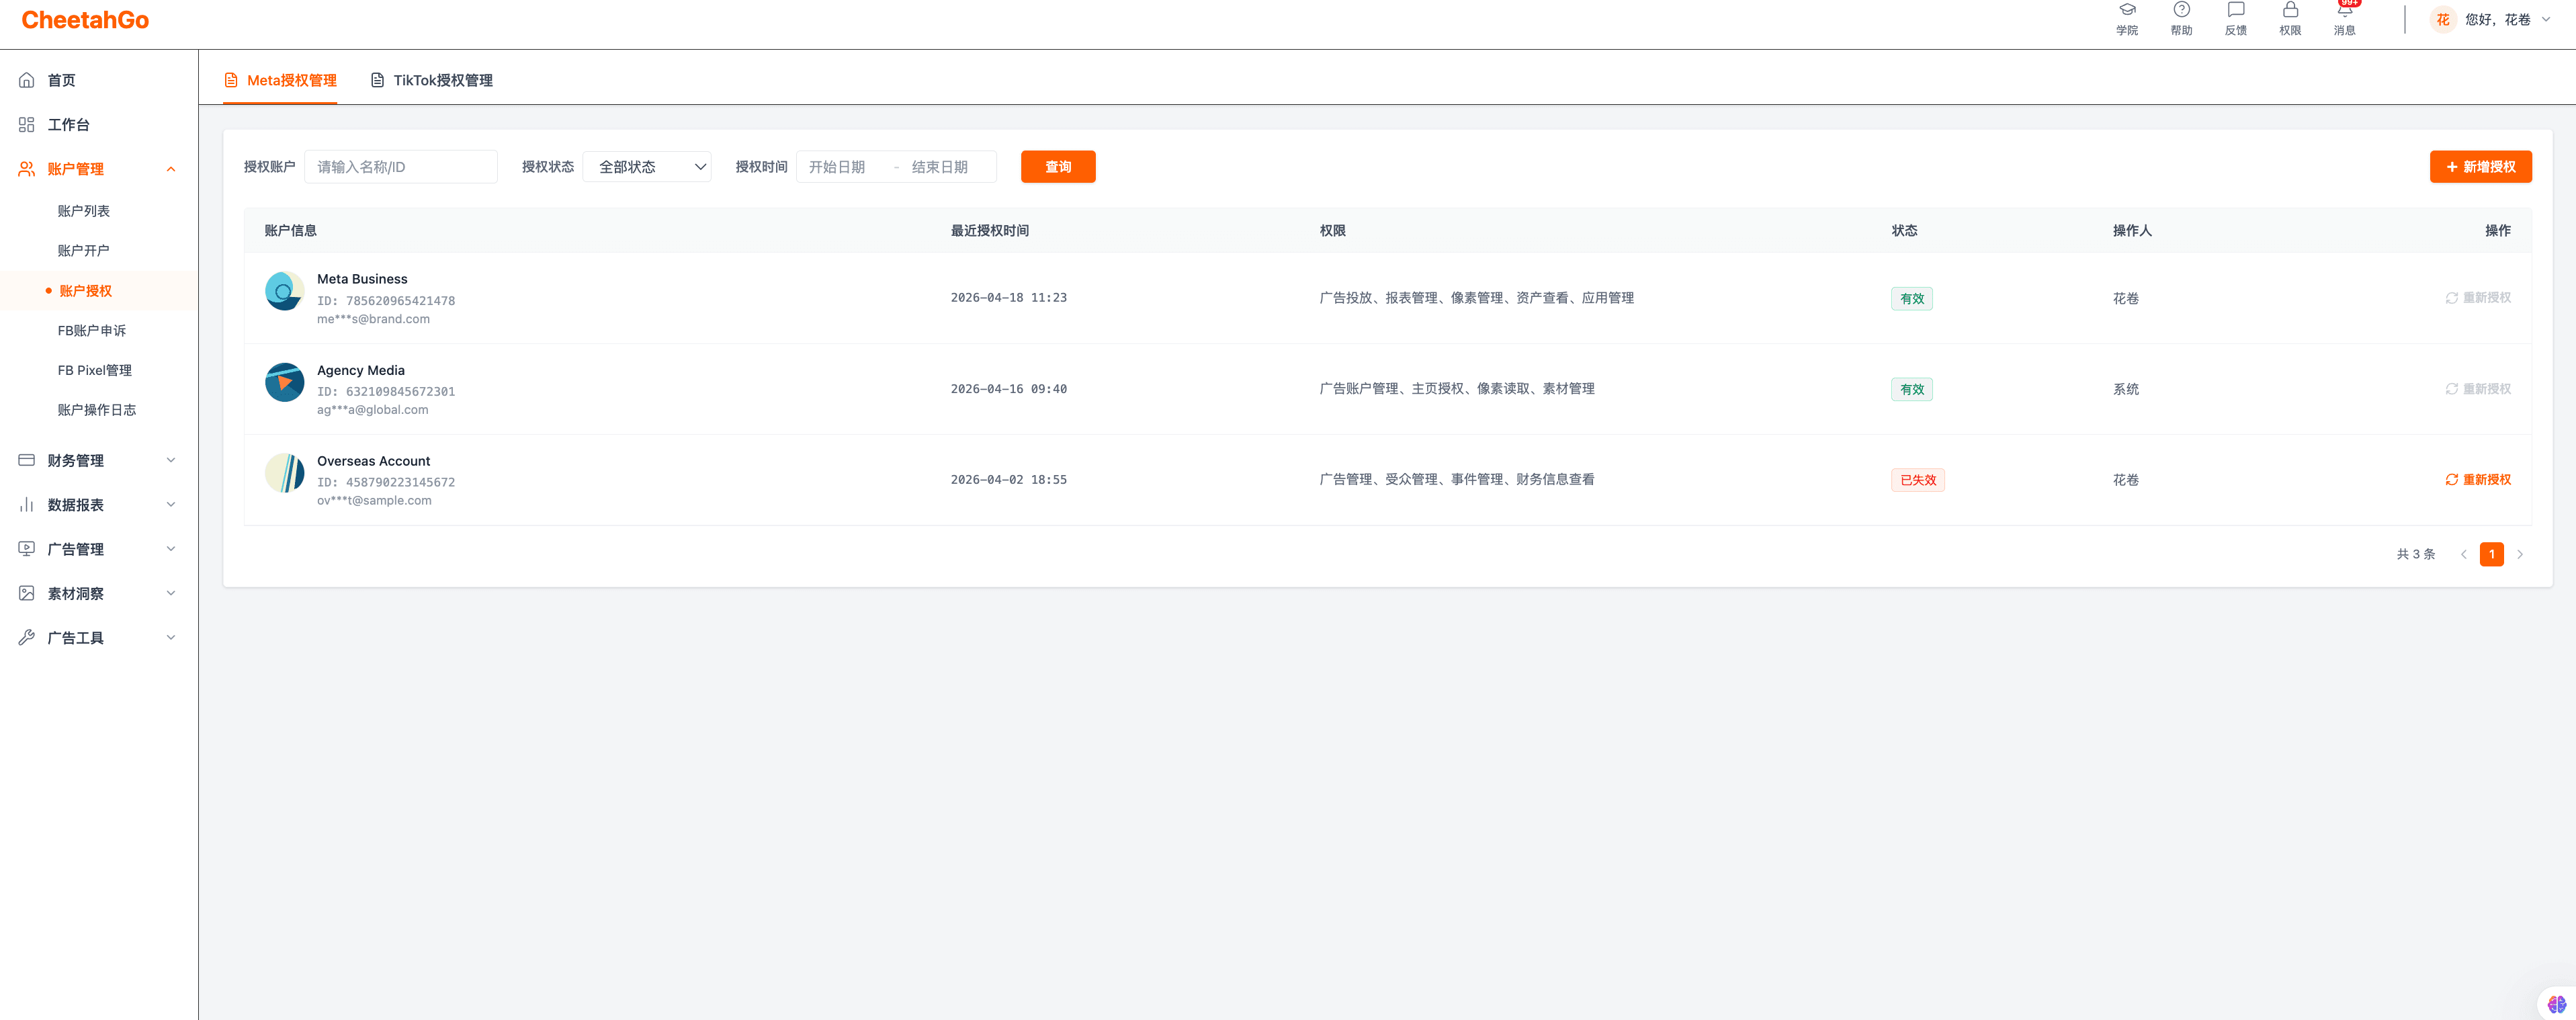The width and height of the screenshot is (2576, 1020).
Task: Focus the 授权账户 name/ID input
Action: pyautogui.click(x=401, y=167)
